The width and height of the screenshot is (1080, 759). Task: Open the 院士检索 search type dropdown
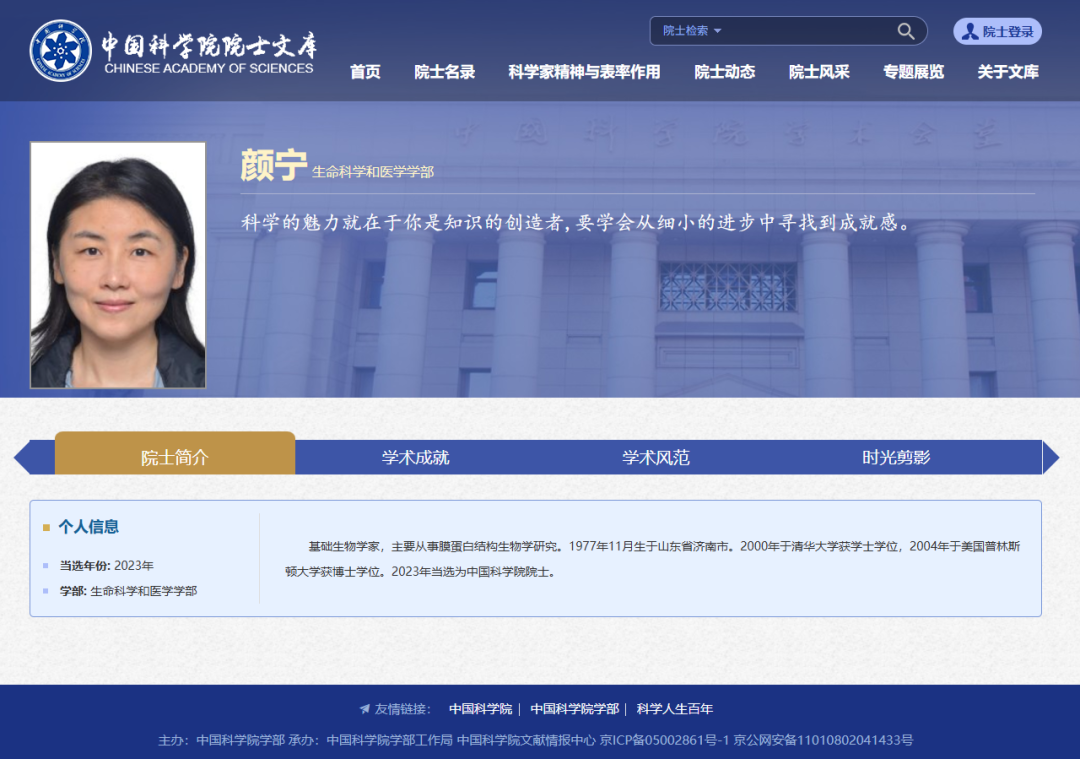692,31
